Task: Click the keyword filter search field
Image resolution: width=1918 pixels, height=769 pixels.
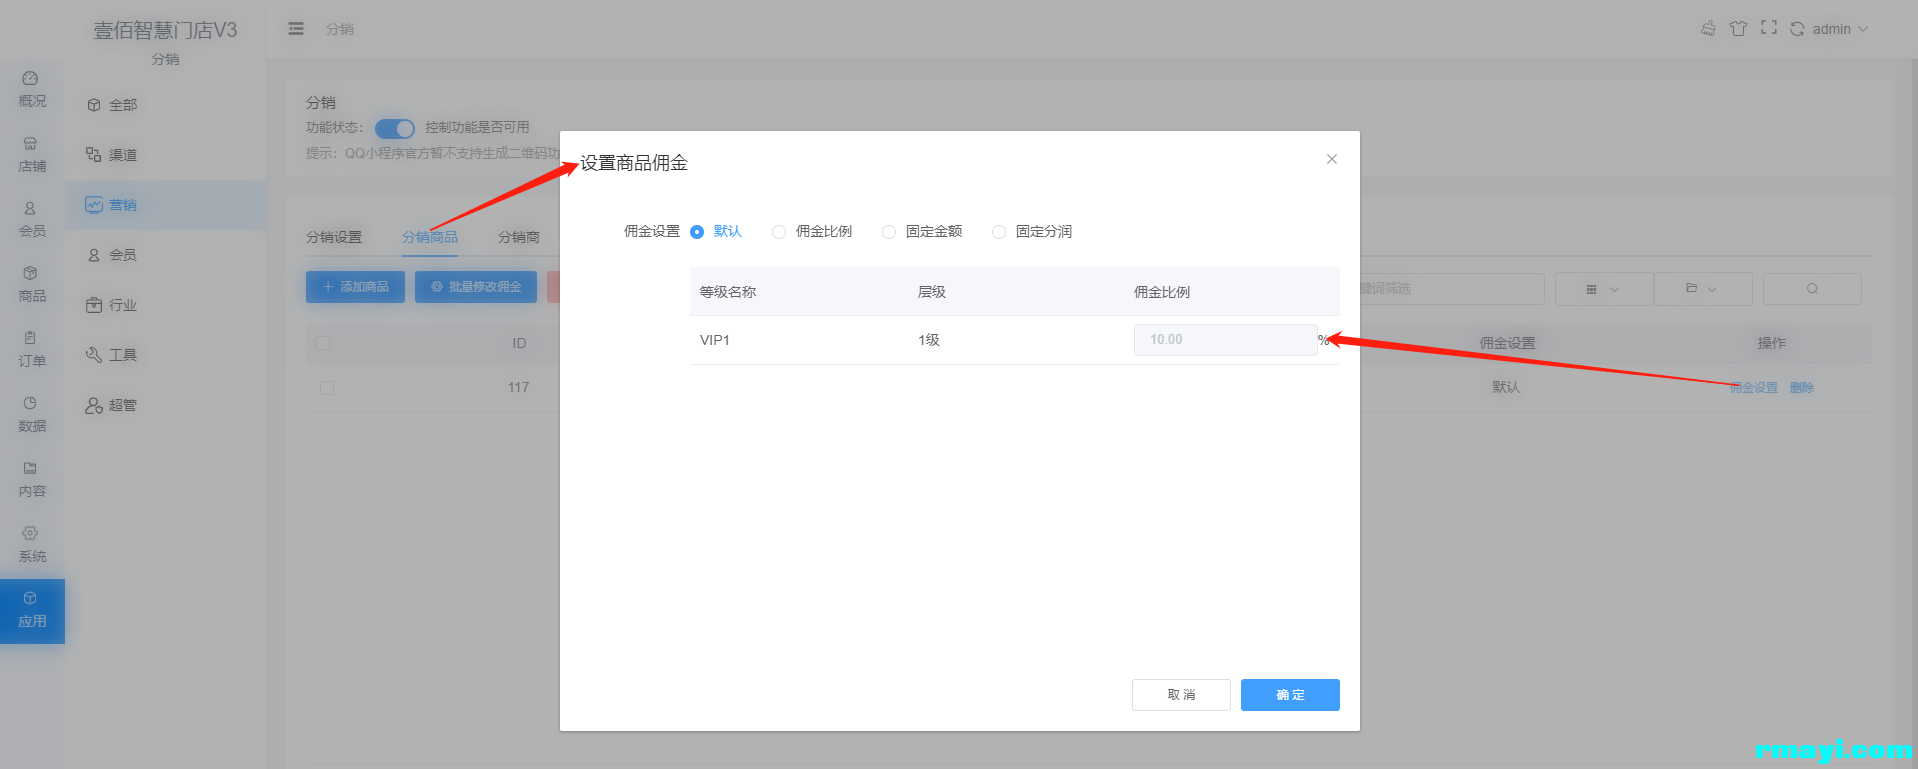Action: click(x=1452, y=289)
